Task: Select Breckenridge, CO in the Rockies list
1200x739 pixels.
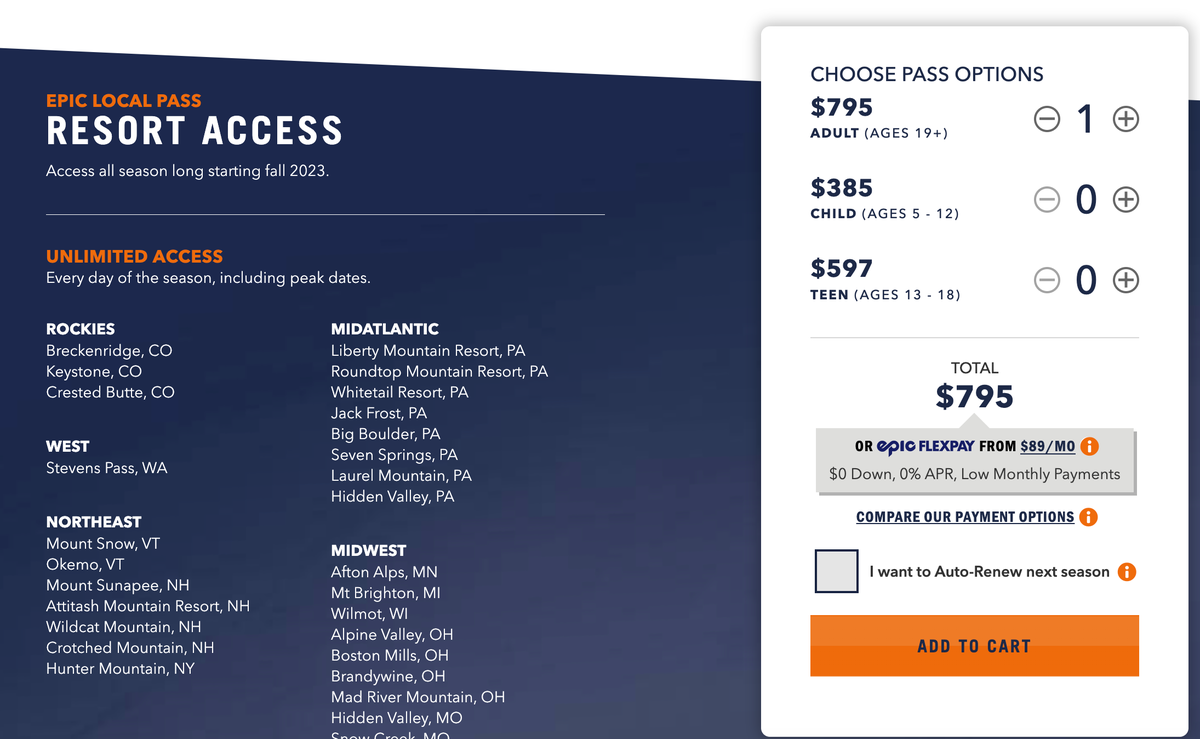Action: [x=109, y=350]
